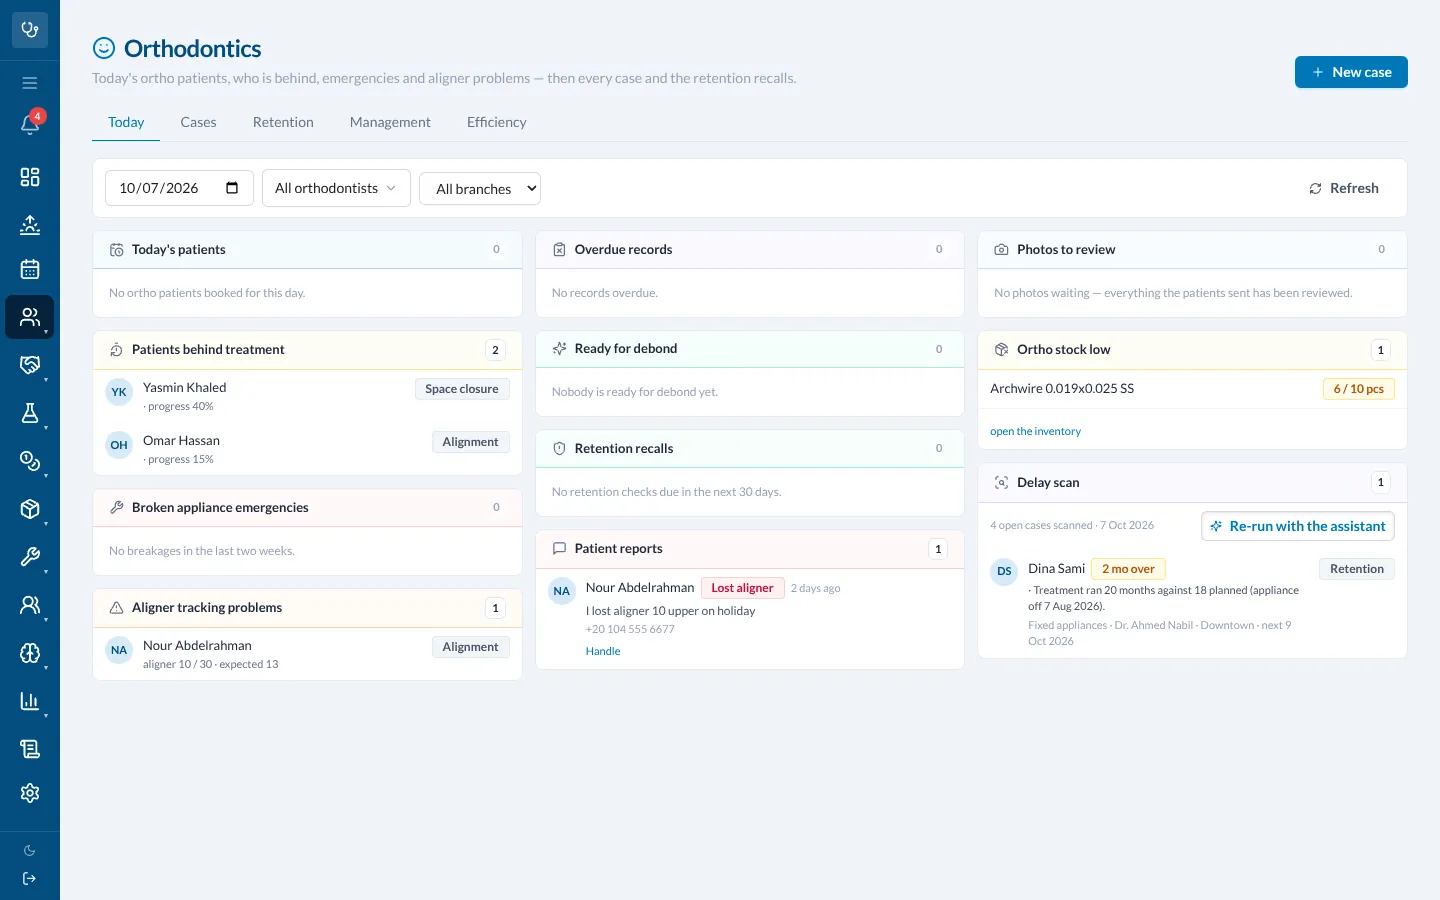
Task: Open the All branches dropdown
Action: 480,189
